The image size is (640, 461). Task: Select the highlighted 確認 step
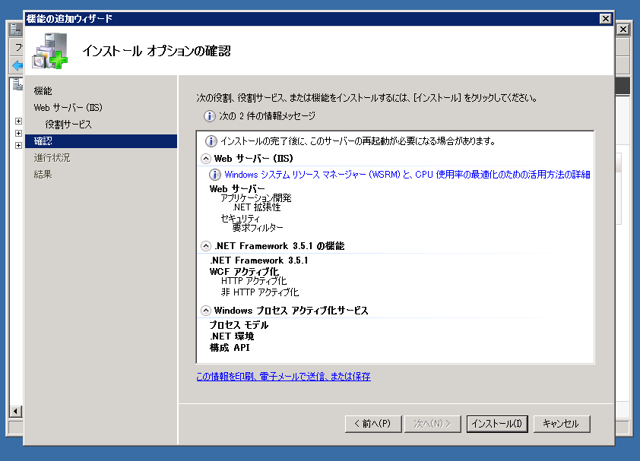pos(101,141)
